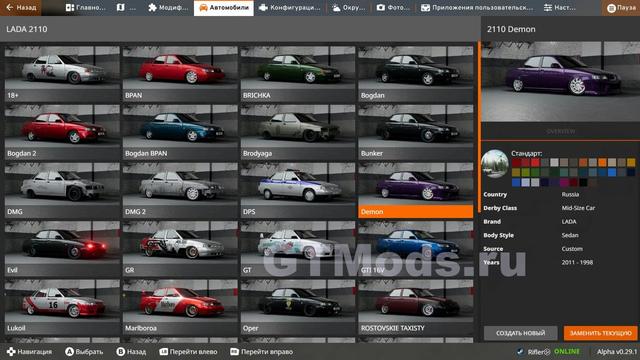Open the weather-icon Окру... environment tab
The height and width of the screenshot is (360, 640).
pyautogui.click(x=348, y=8)
